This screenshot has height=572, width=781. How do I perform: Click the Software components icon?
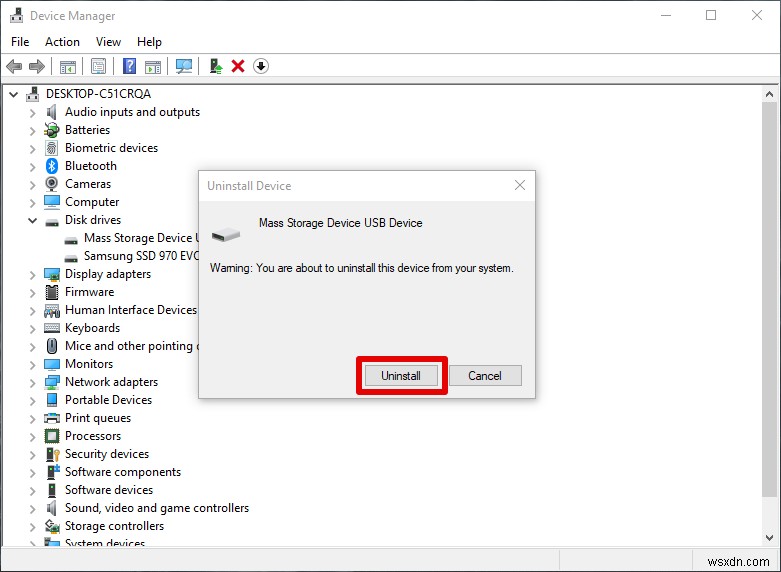(x=53, y=471)
